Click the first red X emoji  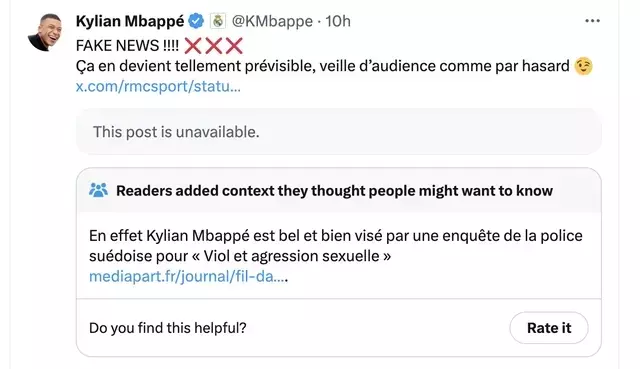point(193,46)
